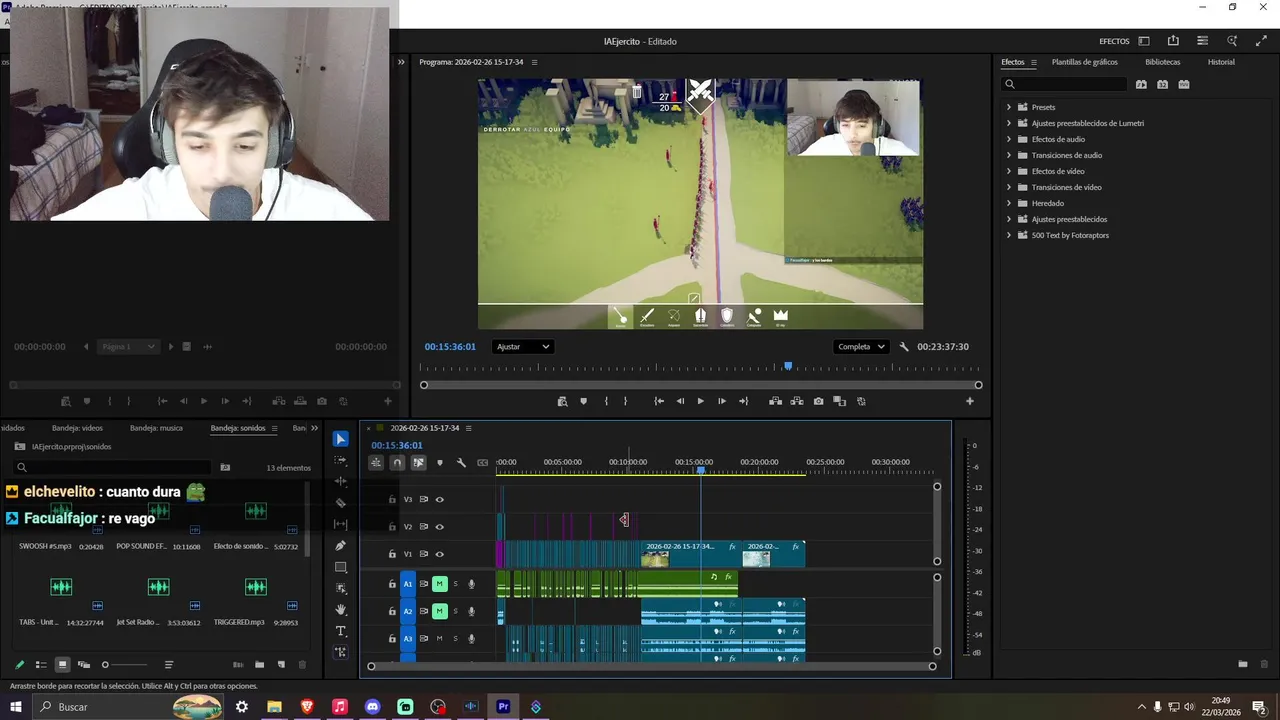Mute audio track A3

click(439, 638)
